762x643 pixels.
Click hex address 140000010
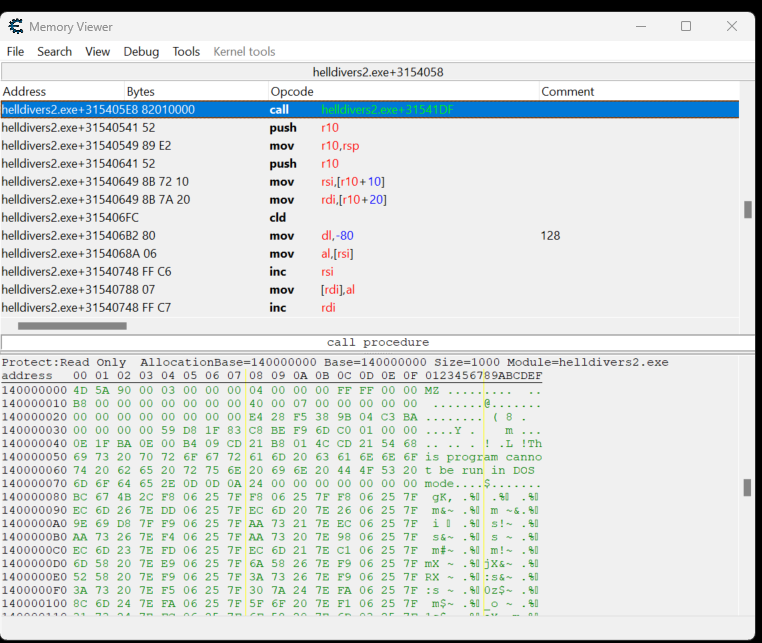tap(34, 404)
